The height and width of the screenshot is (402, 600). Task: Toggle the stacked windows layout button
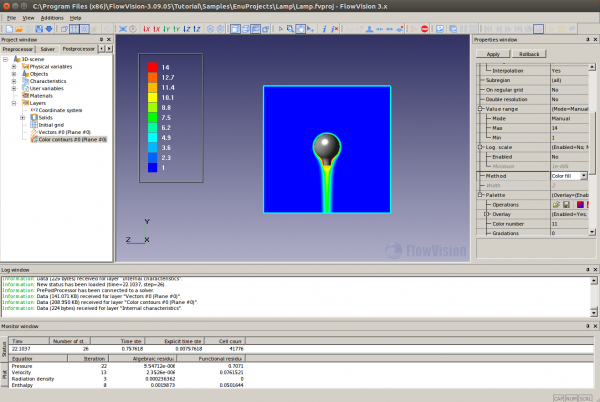point(245,29)
